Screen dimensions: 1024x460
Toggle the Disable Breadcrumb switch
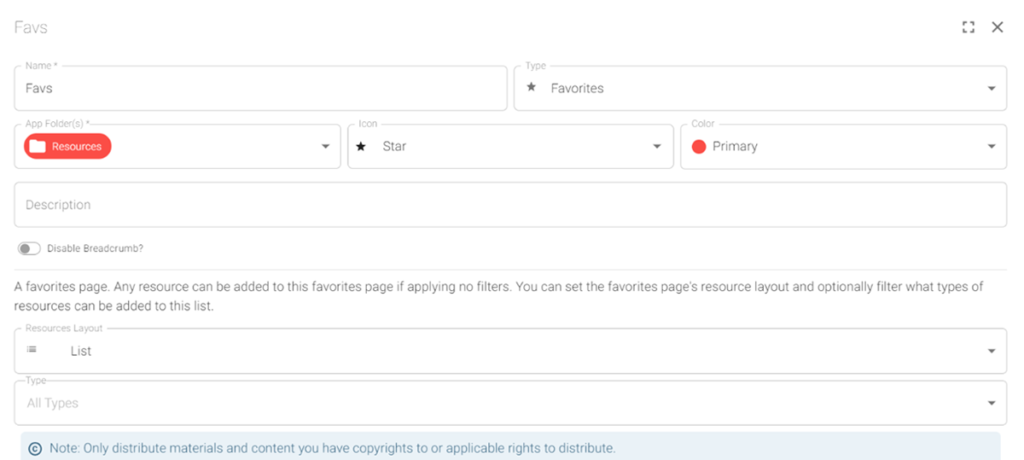coord(29,248)
